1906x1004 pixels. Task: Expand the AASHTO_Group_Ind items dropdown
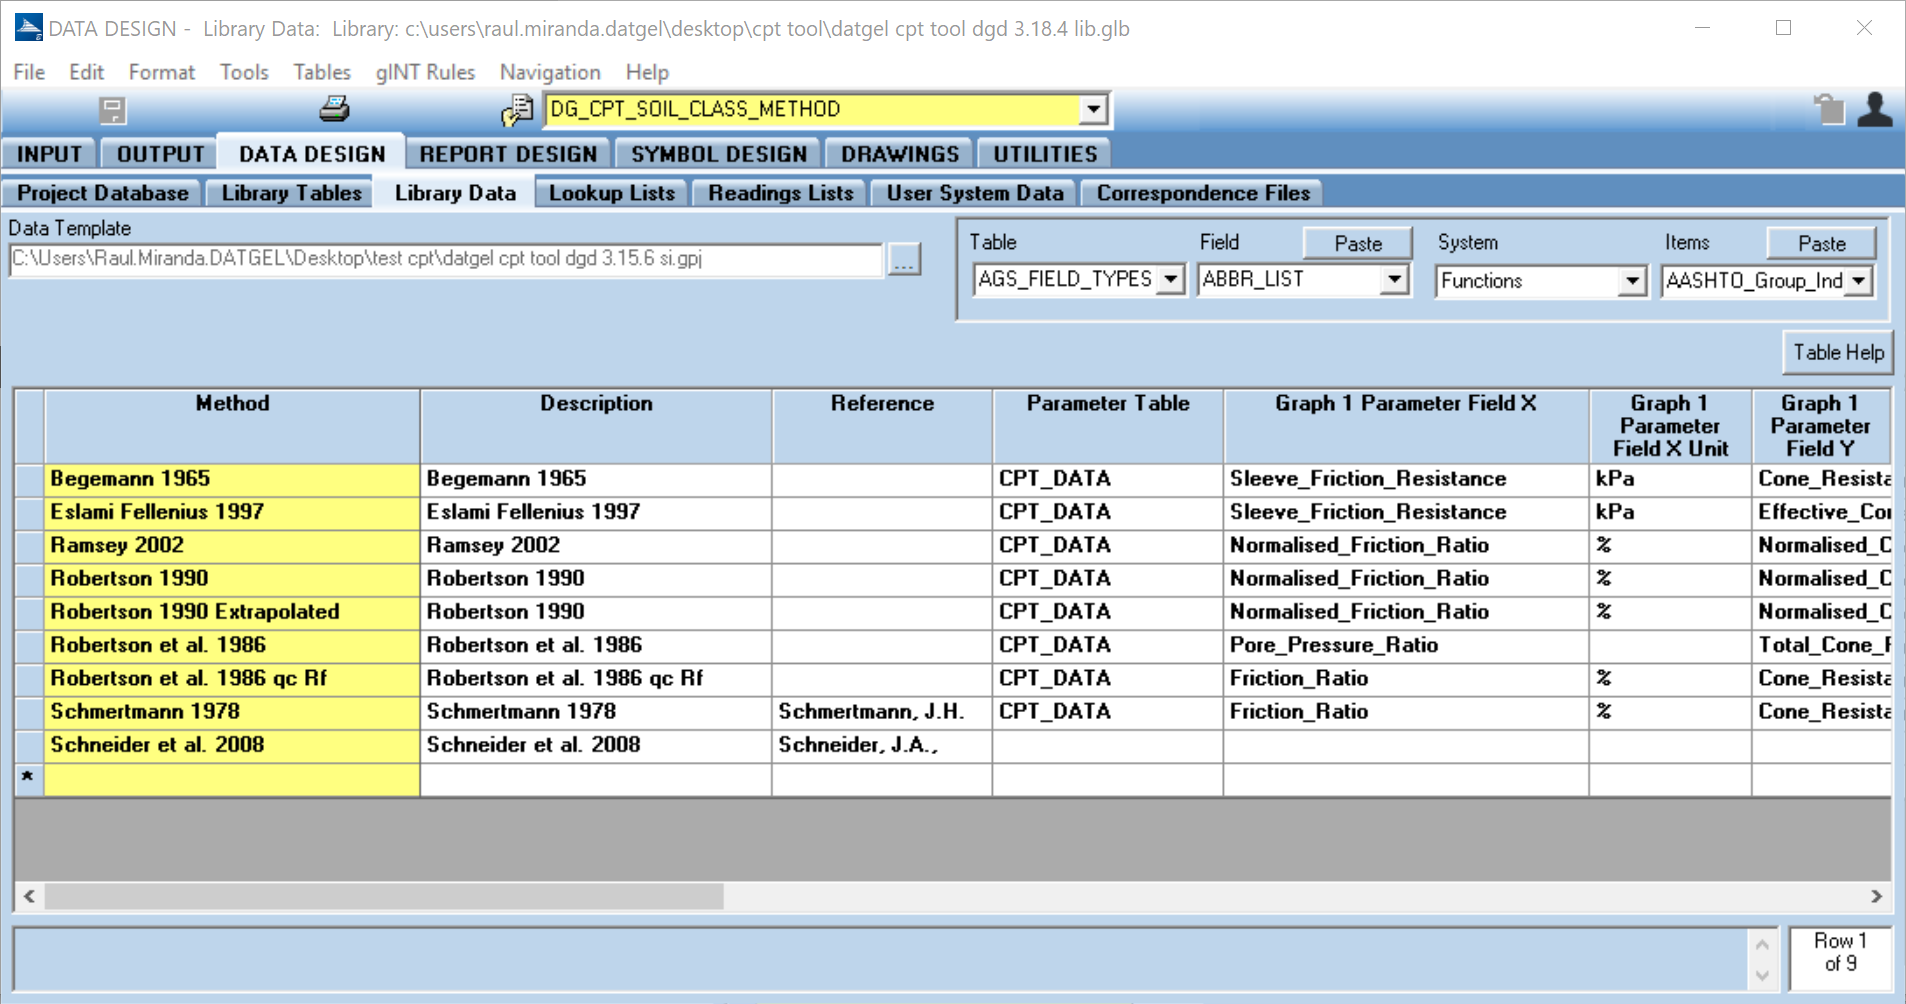coord(1858,282)
